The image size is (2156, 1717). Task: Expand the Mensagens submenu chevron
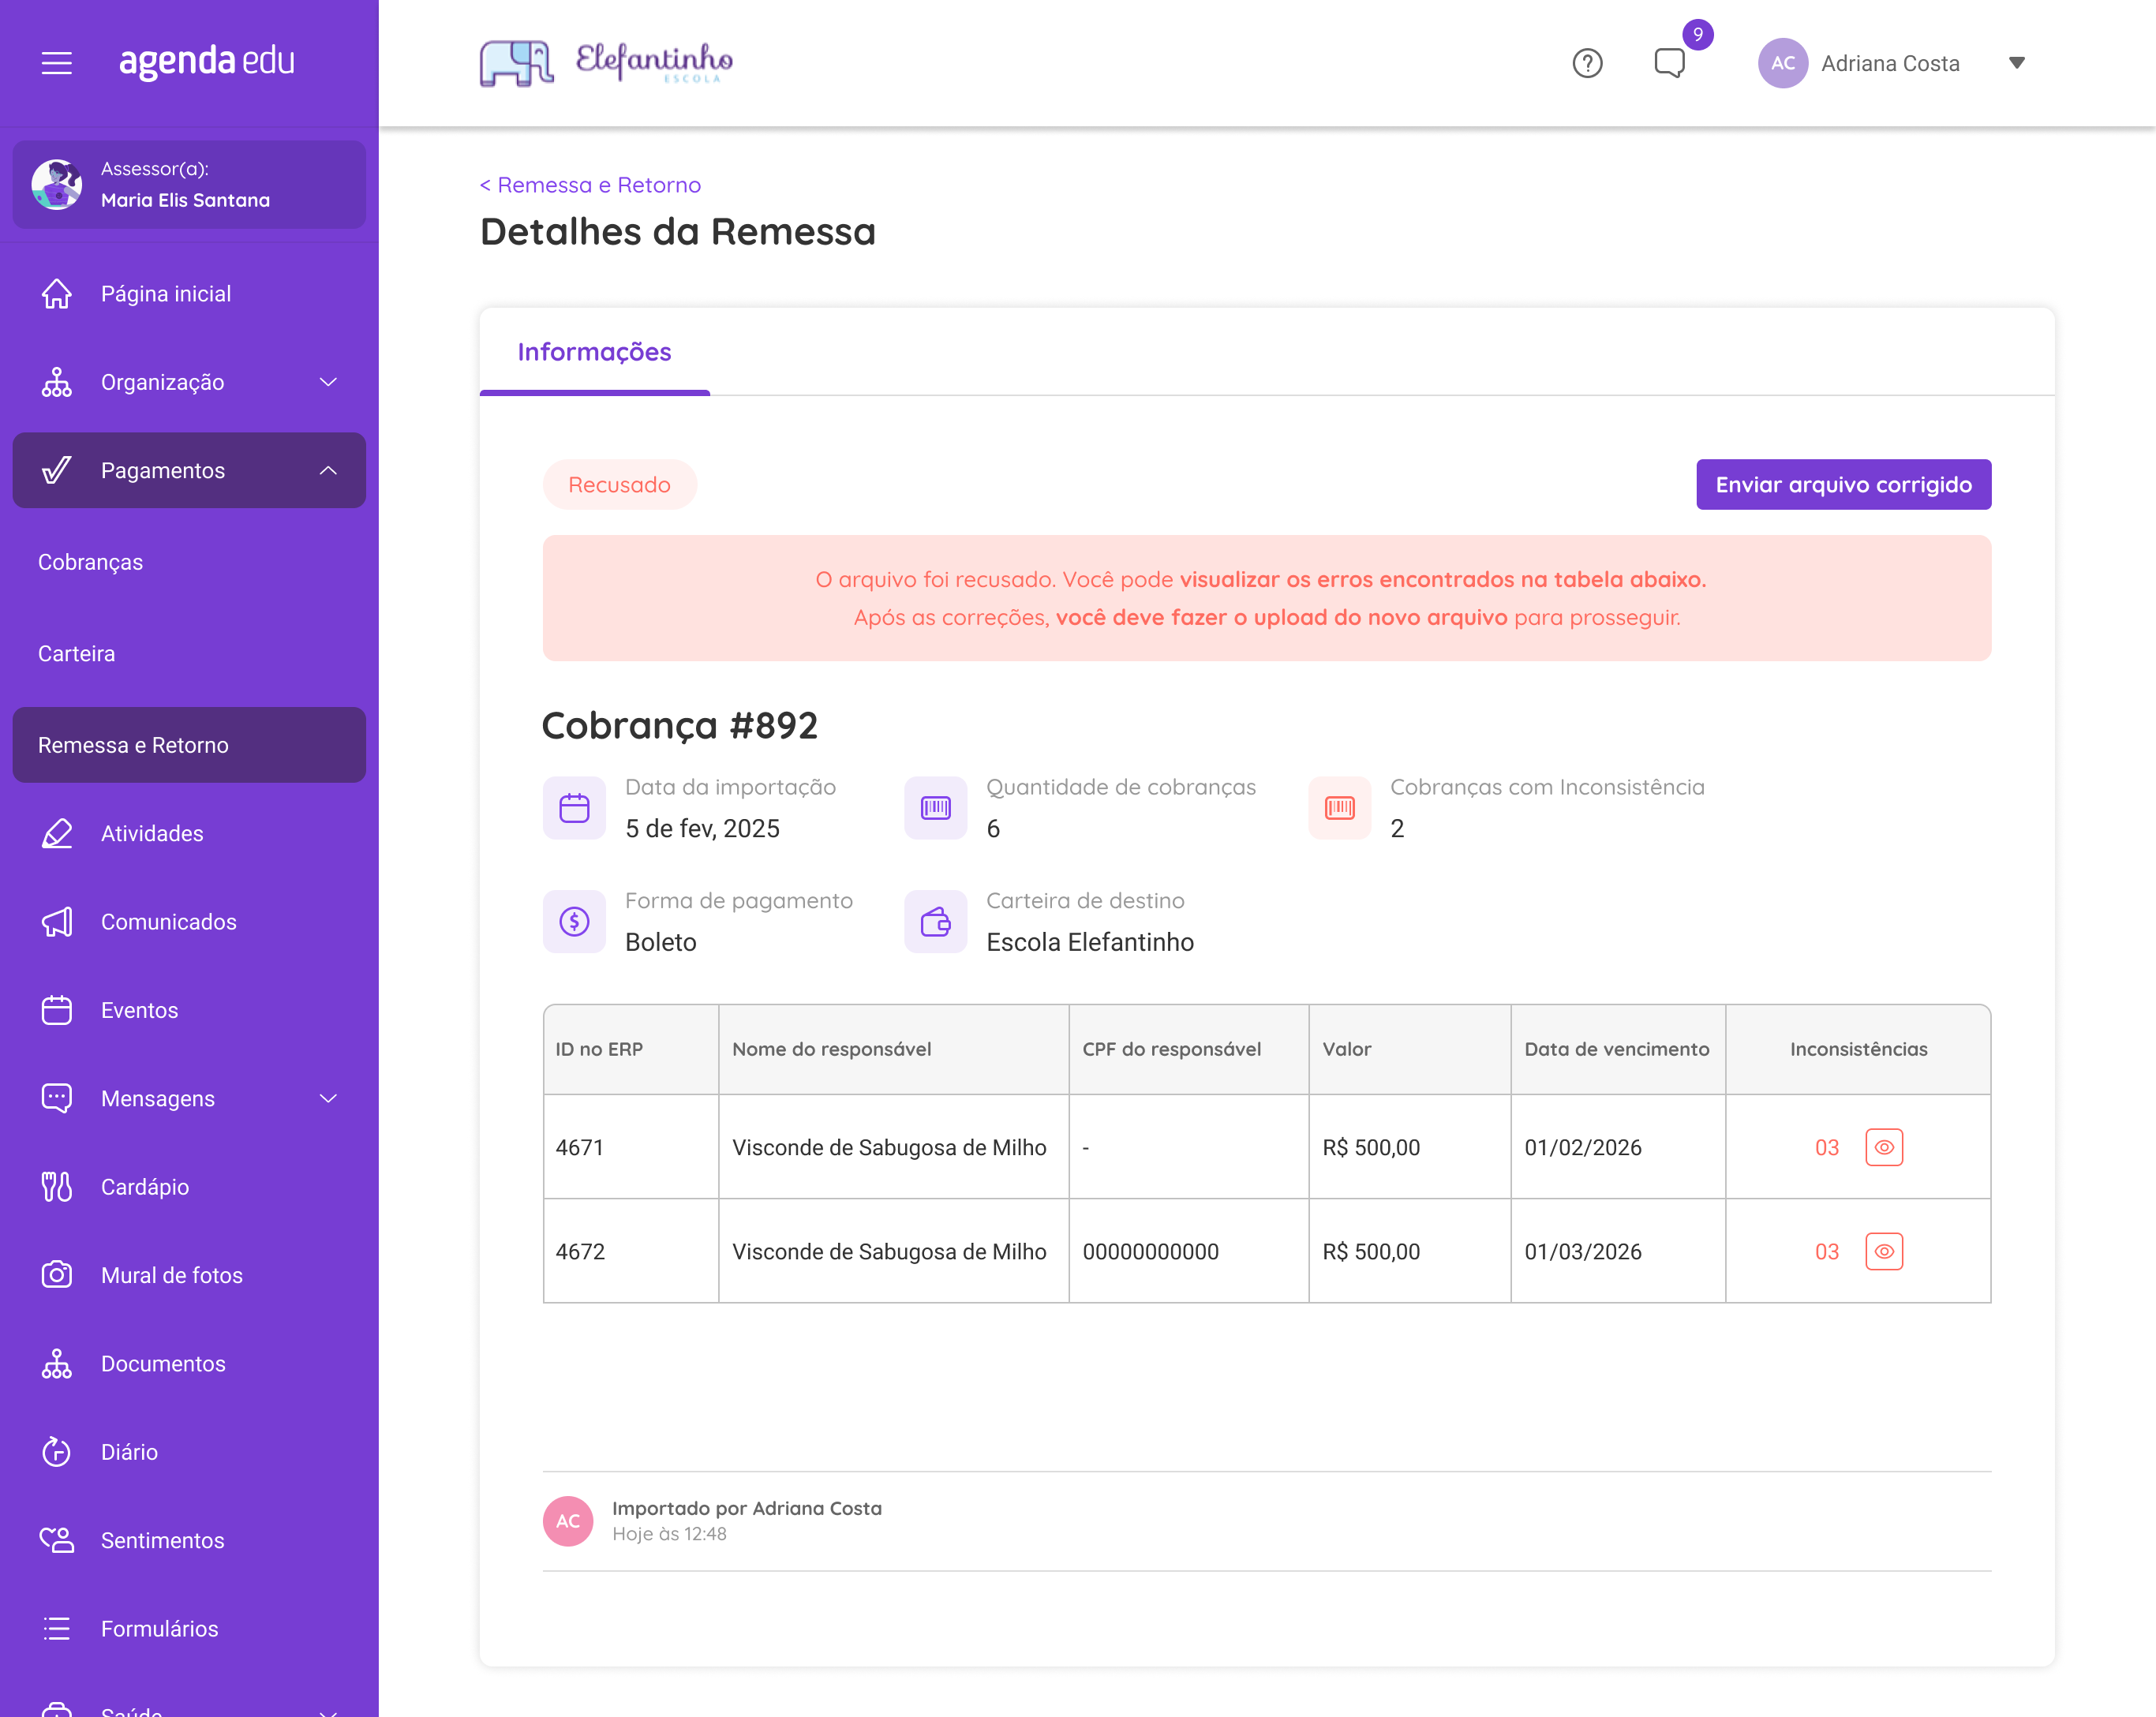(328, 1098)
